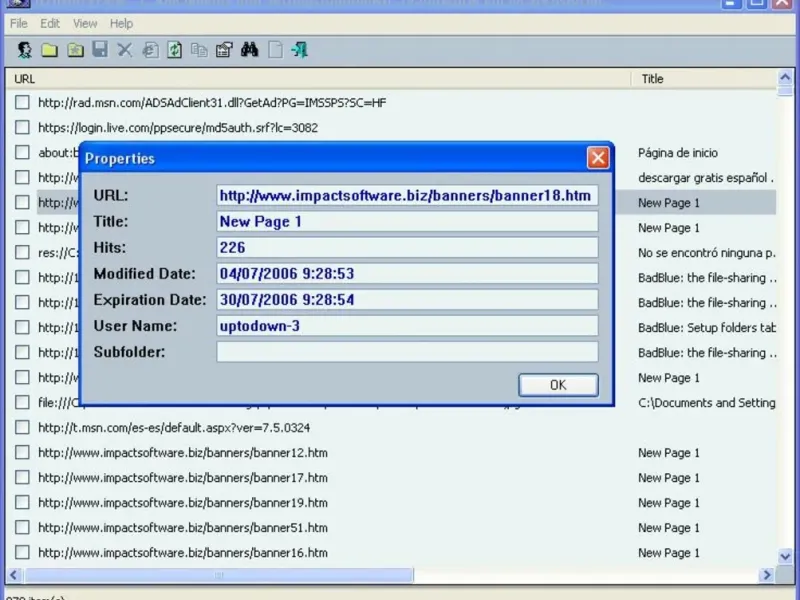
Task: Click the floppy disk save icon
Action: (x=100, y=49)
